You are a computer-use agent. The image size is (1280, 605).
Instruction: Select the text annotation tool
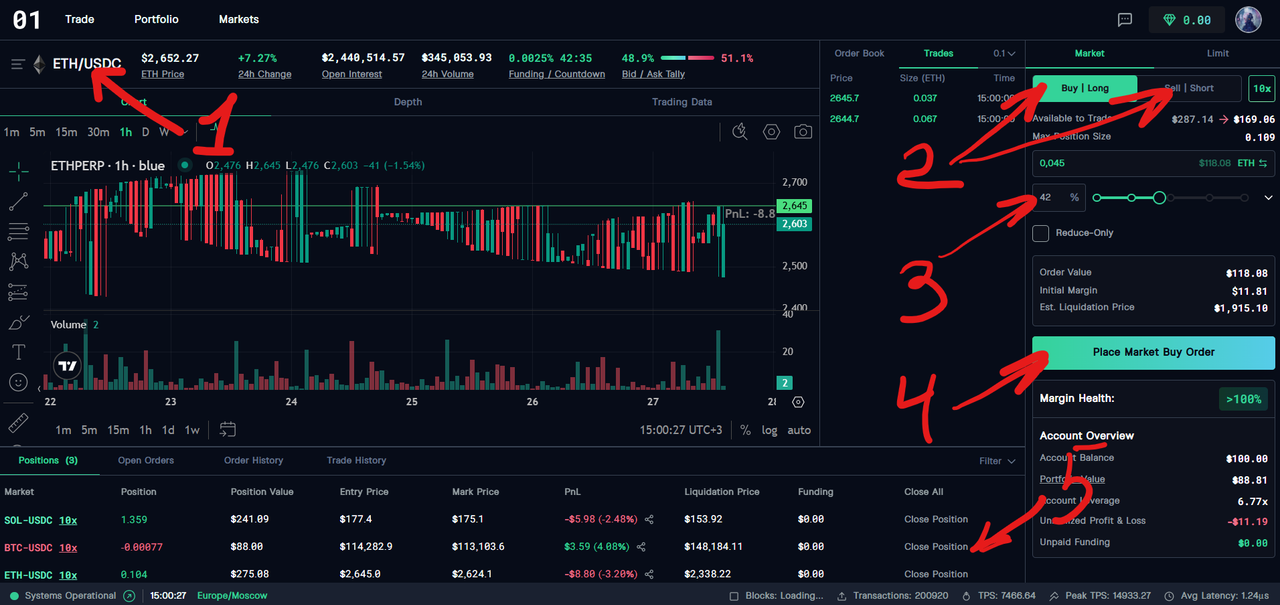(18, 352)
